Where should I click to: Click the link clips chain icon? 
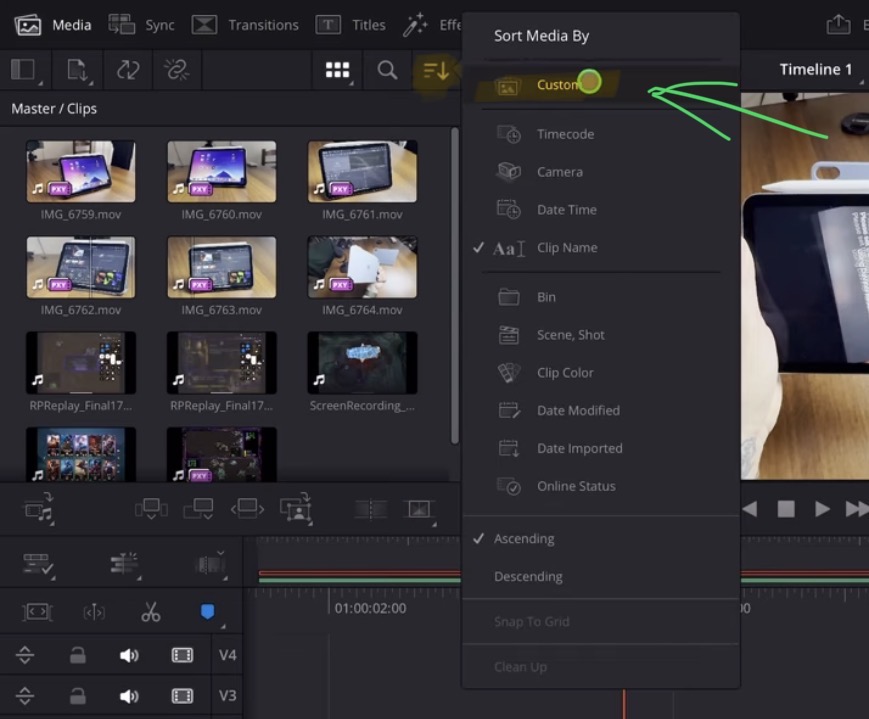pyautogui.click(x=177, y=70)
